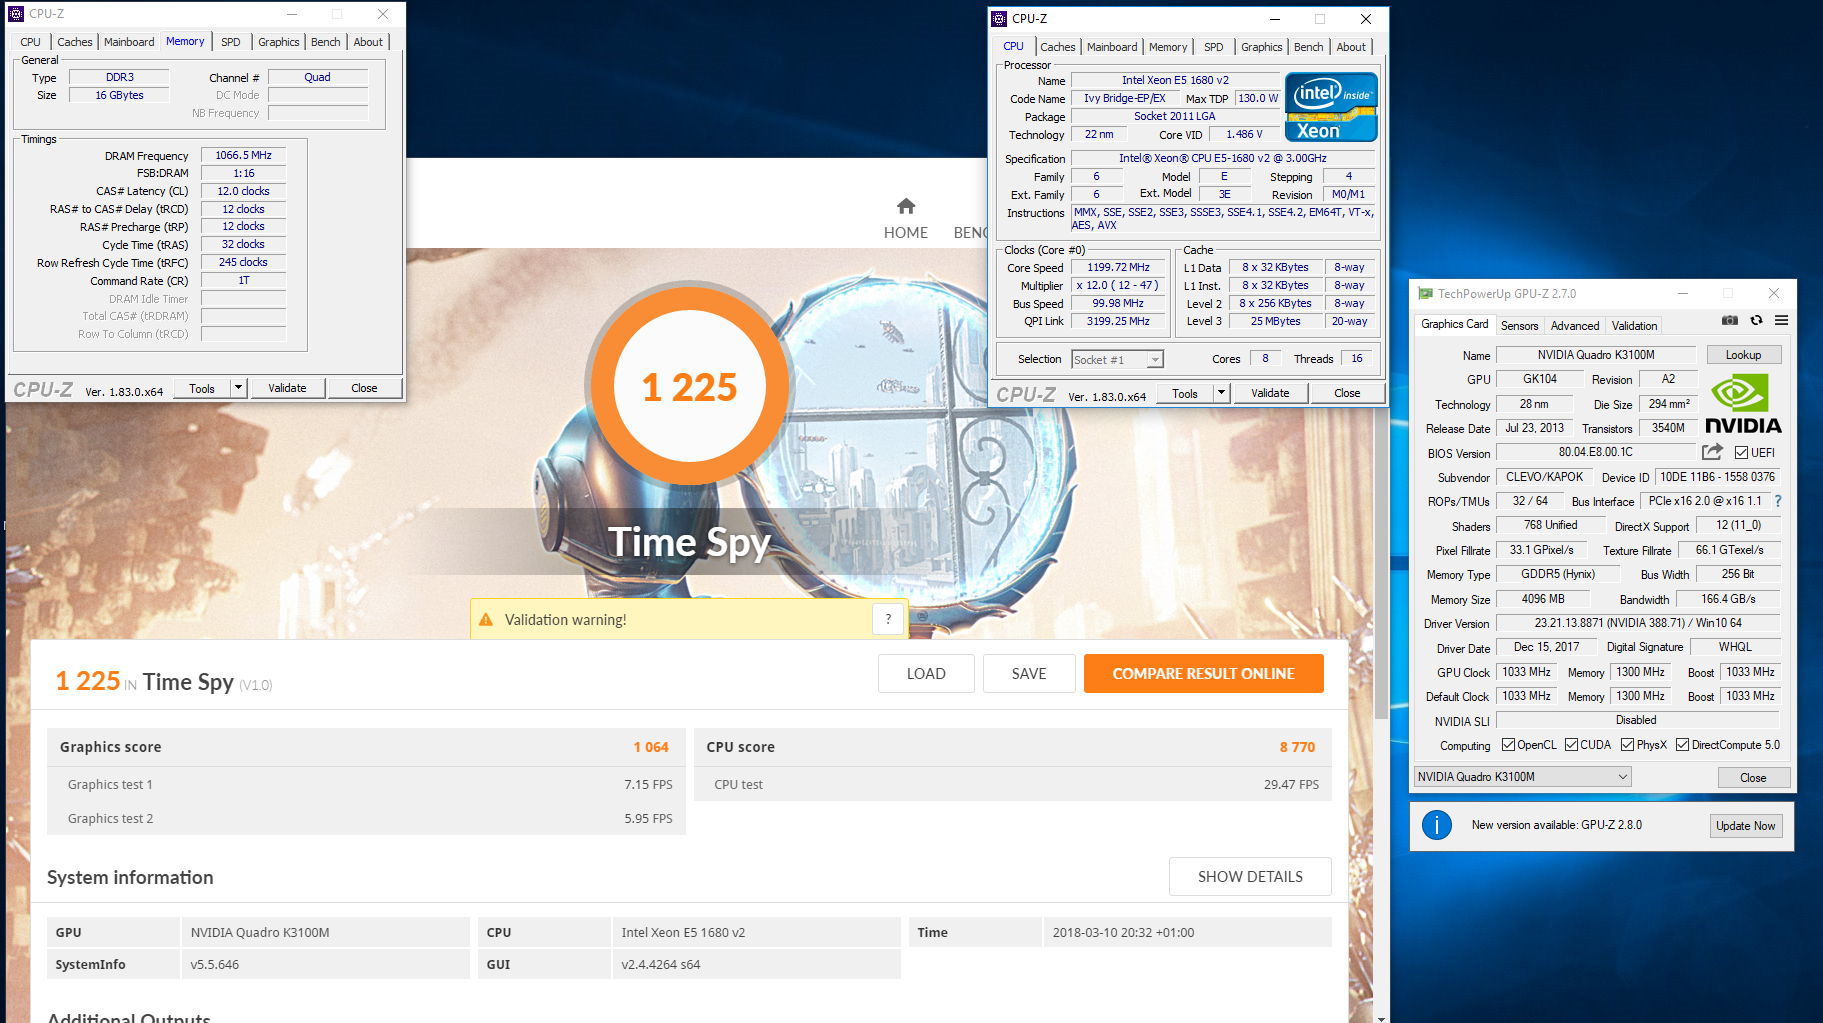Click the CPU-Z processor window title icon
The width and height of the screenshot is (1823, 1023).
pos(999,19)
